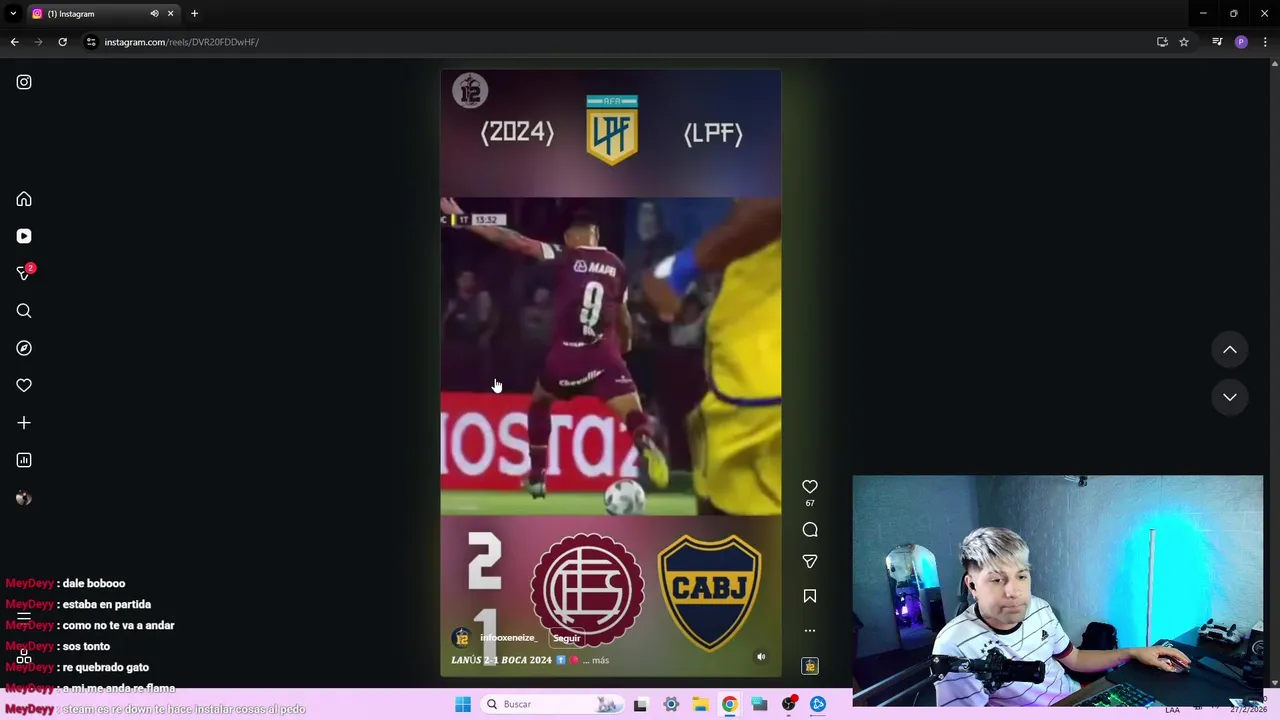1280x720 pixels.
Task: Go to Instagram Home feed icon
Action: pyautogui.click(x=24, y=199)
